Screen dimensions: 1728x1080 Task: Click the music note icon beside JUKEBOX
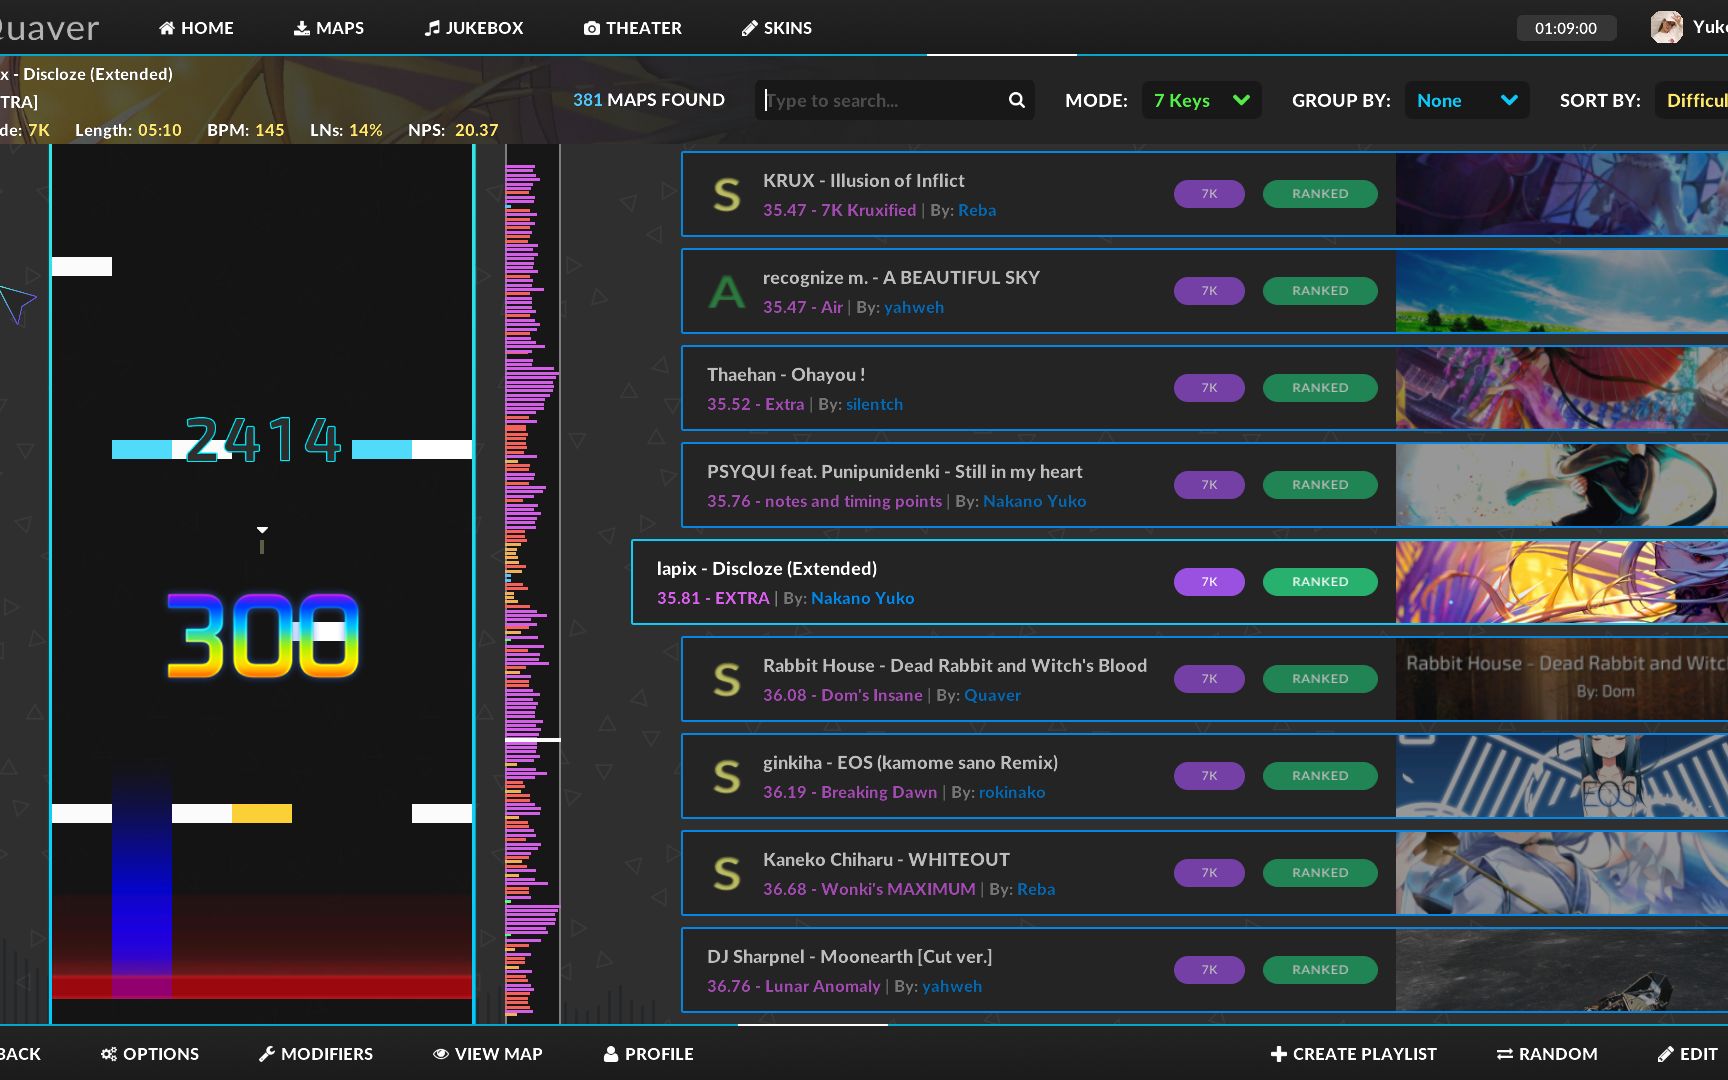(x=432, y=28)
